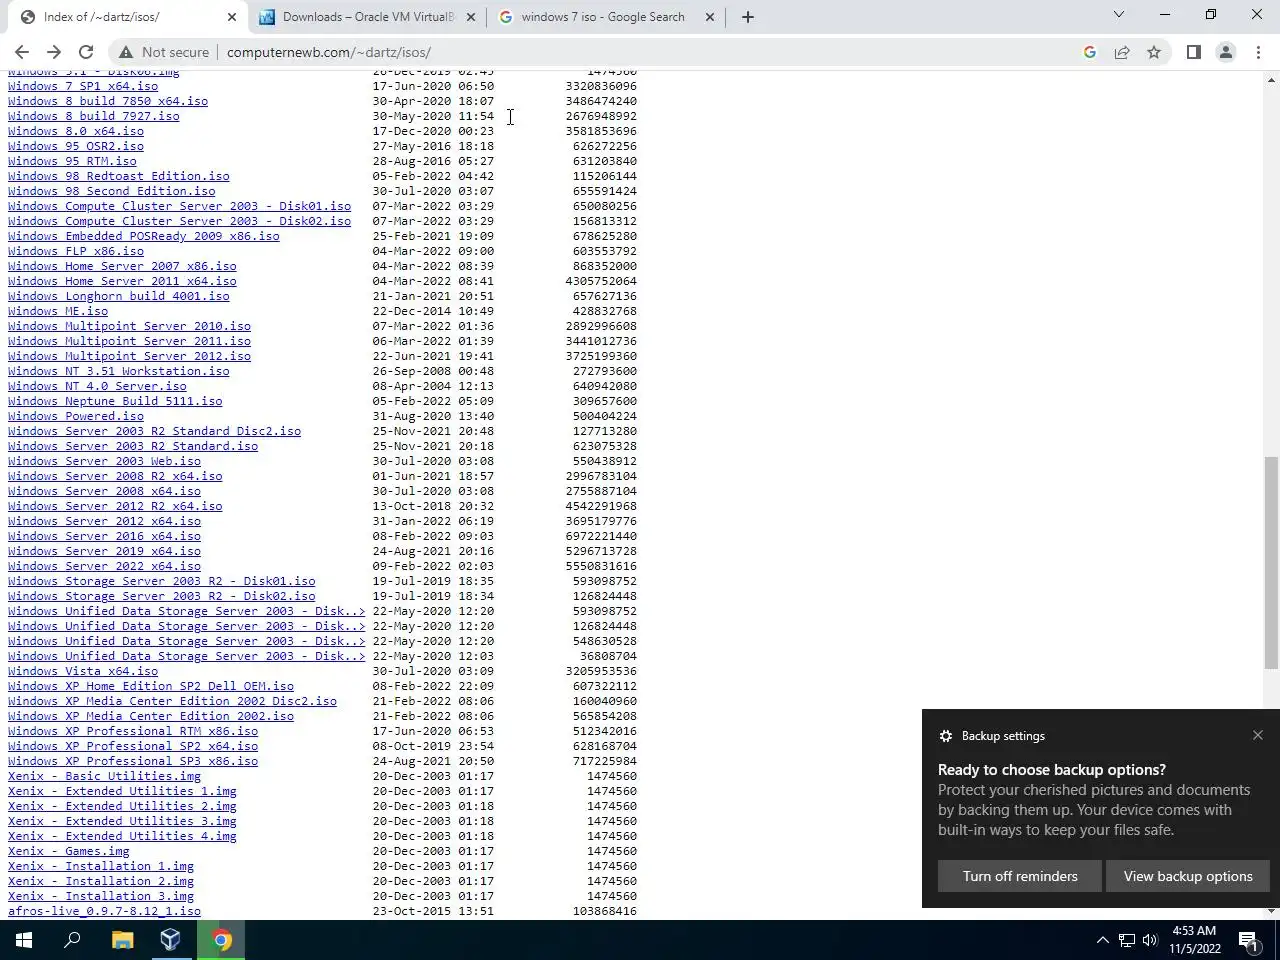Open Windows ME.iso link

click(58, 311)
